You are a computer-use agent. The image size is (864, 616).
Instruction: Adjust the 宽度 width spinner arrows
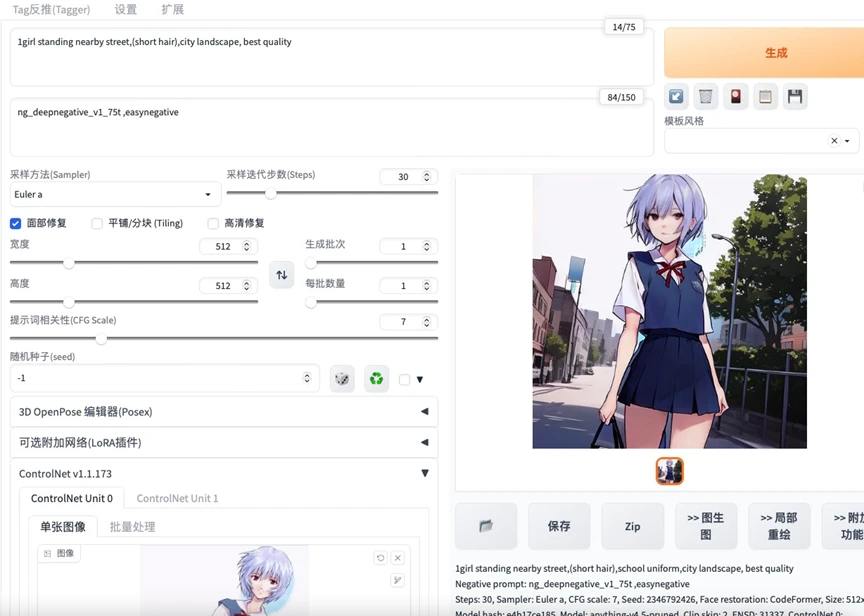click(246, 246)
